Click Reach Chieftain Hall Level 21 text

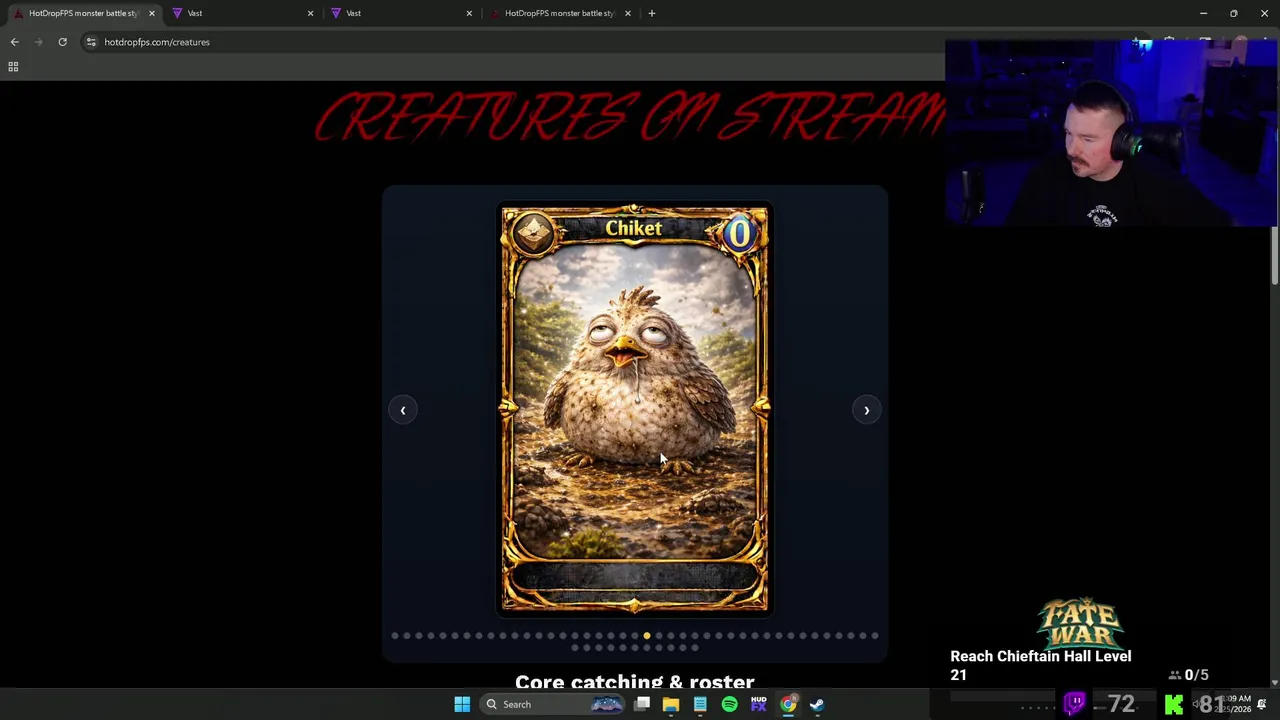point(1040,665)
